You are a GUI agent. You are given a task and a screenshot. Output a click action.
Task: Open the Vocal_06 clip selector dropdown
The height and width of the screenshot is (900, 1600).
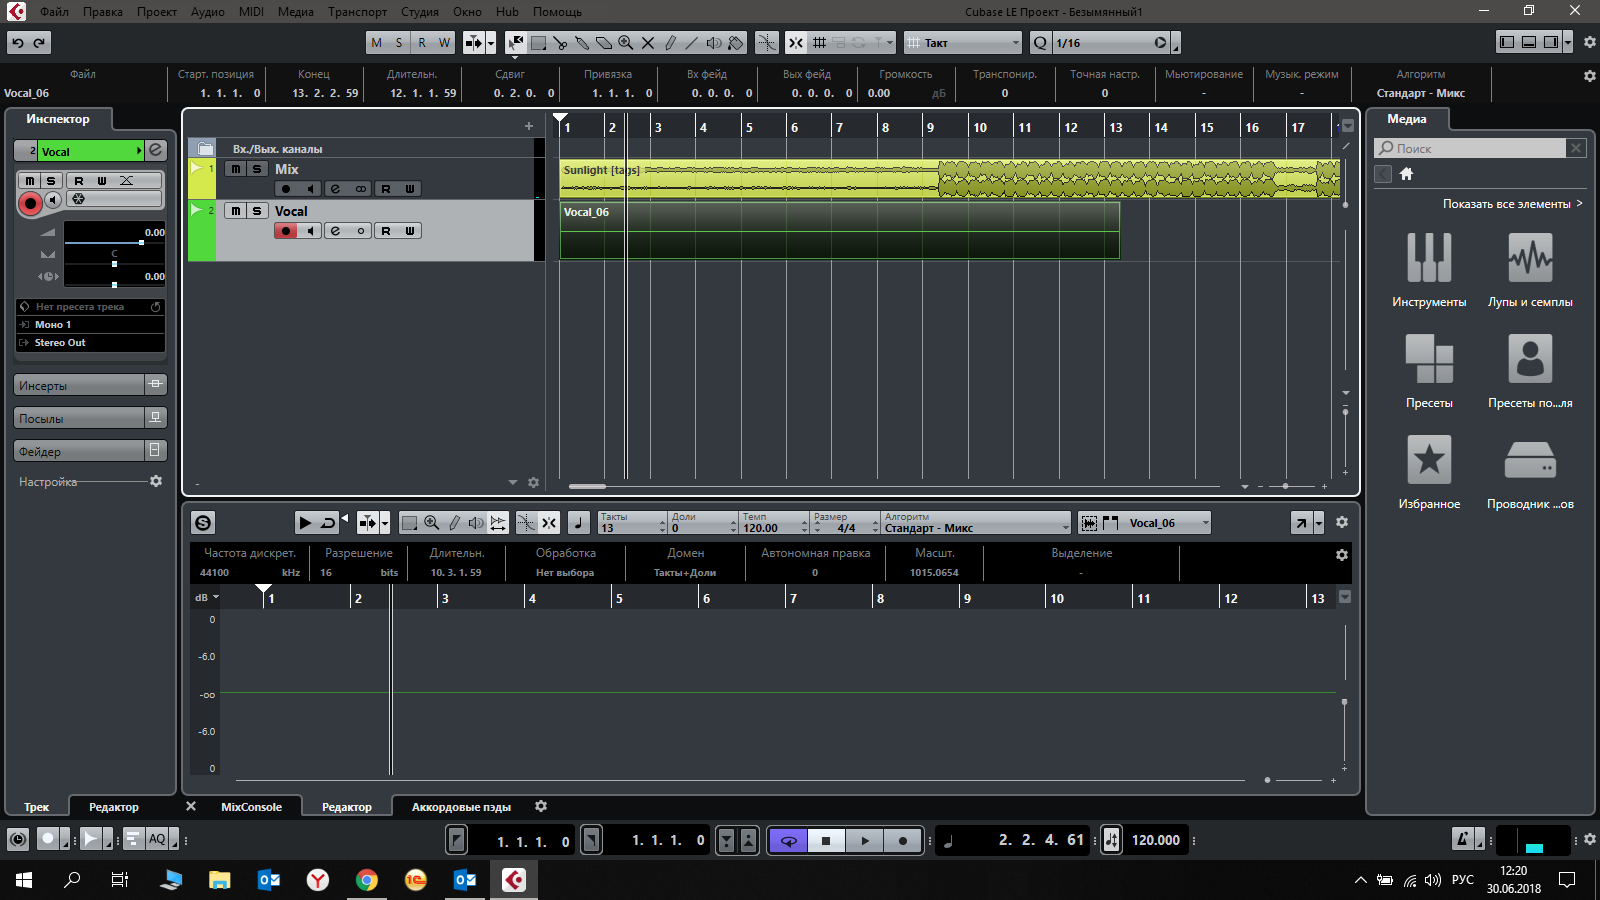(x=1167, y=523)
